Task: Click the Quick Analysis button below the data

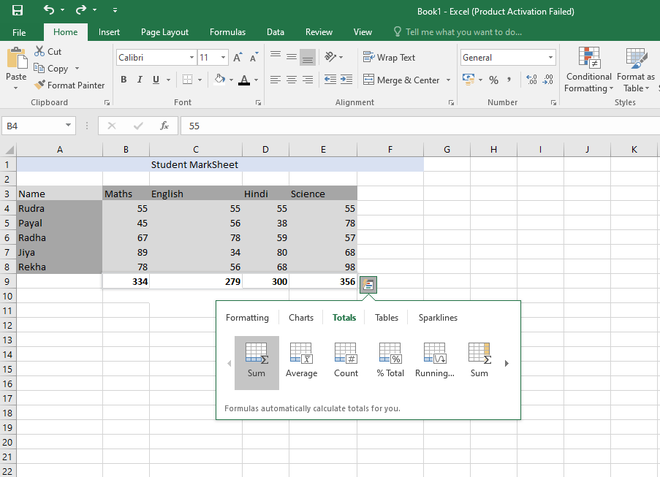Action: pyautogui.click(x=369, y=284)
